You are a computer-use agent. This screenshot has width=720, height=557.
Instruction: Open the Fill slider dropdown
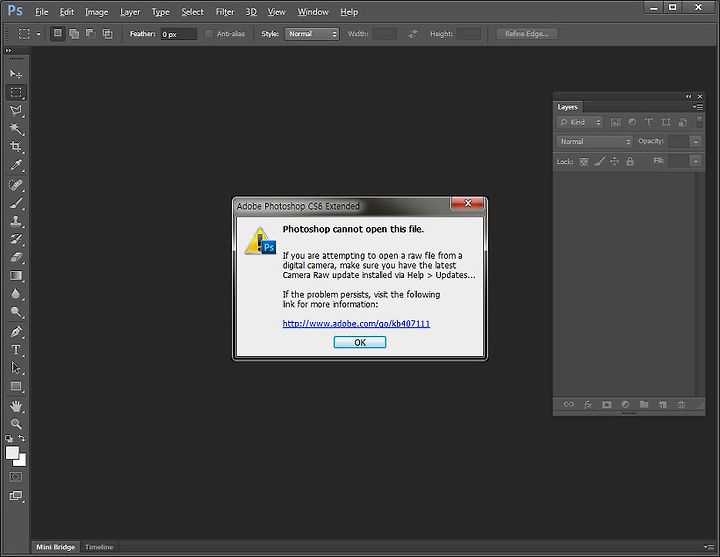coord(696,161)
